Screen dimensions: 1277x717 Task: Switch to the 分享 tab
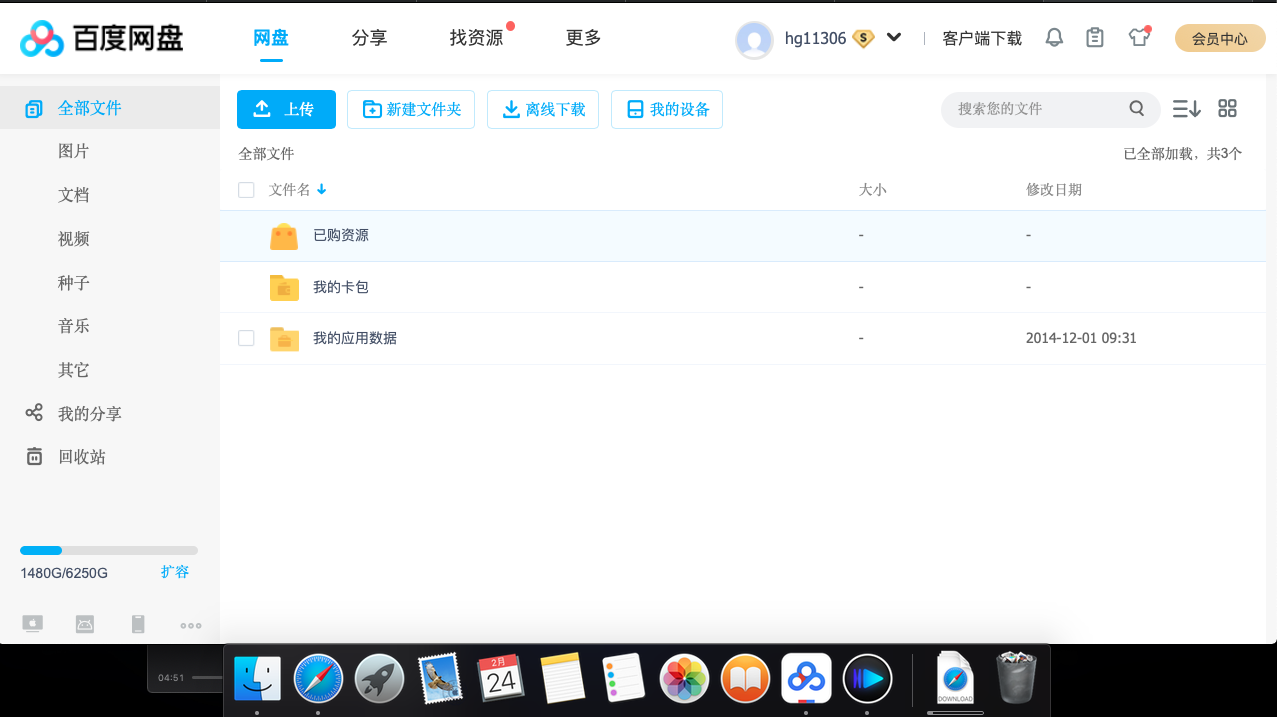click(x=370, y=38)
